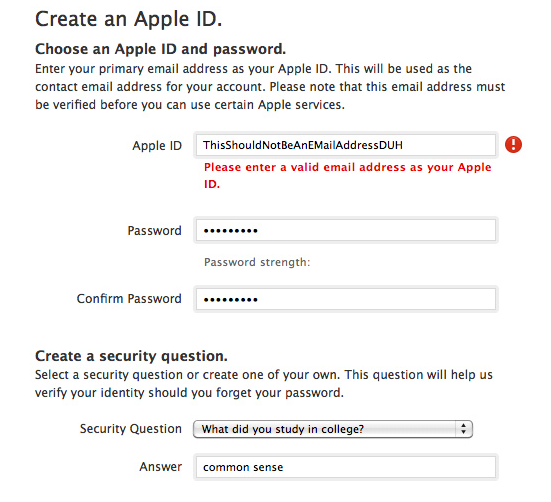The image size is (551, 502).
Task: Click the 'Create an Apple ID.' title
Action: point(129,19)
